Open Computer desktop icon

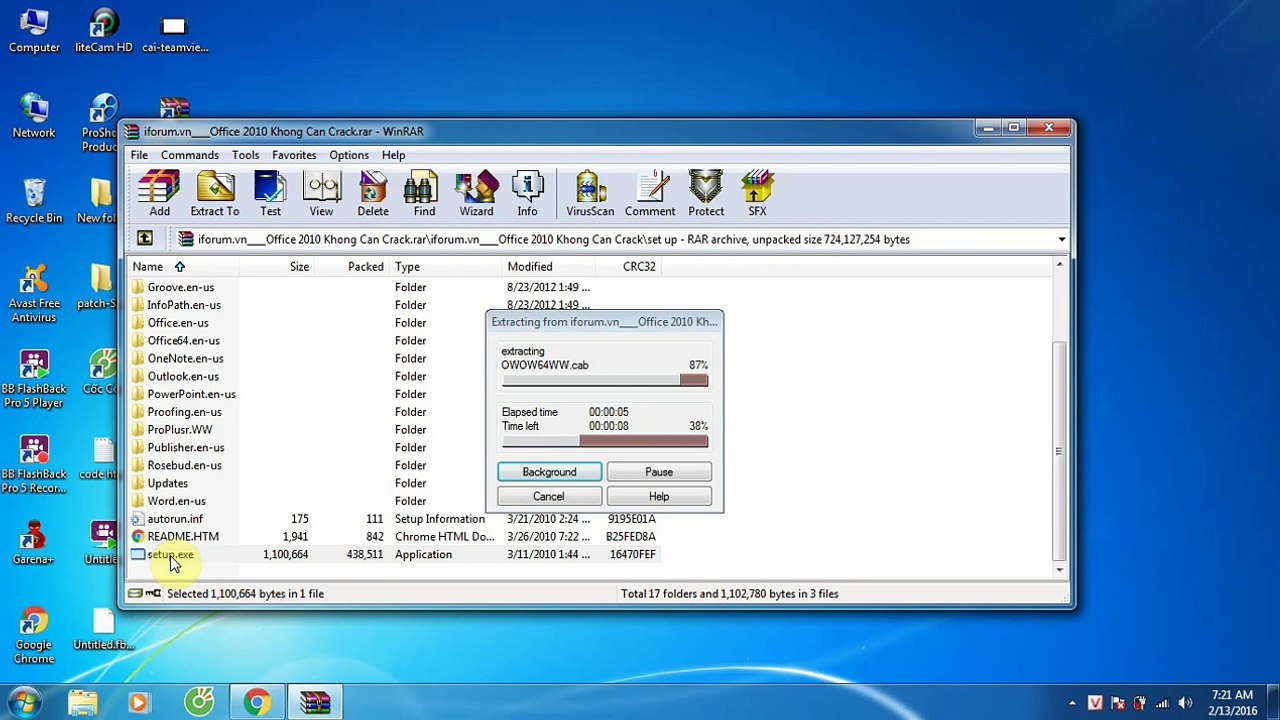coord(34,32)
